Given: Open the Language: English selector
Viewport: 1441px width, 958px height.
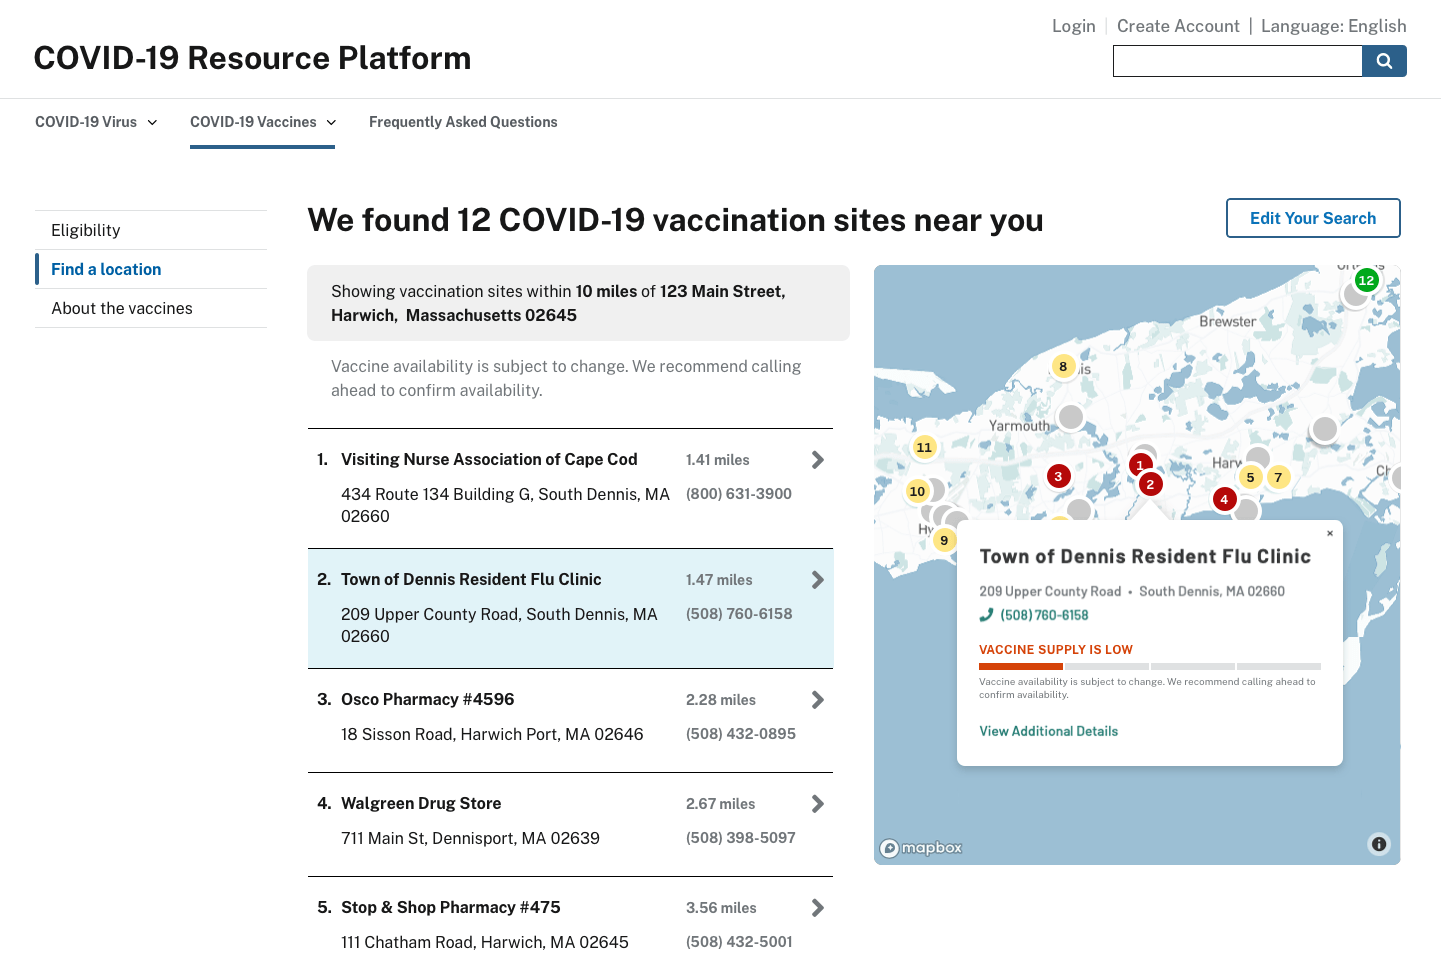Looking at the screenshot, I should coord(1333,26).
